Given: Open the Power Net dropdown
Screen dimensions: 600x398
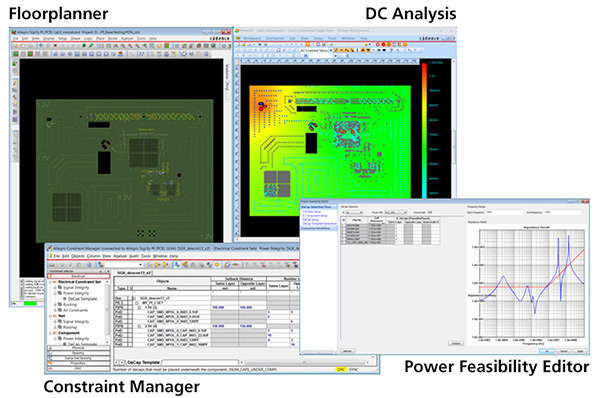Looking at the screenshot, I should click(x=395, y=212).
